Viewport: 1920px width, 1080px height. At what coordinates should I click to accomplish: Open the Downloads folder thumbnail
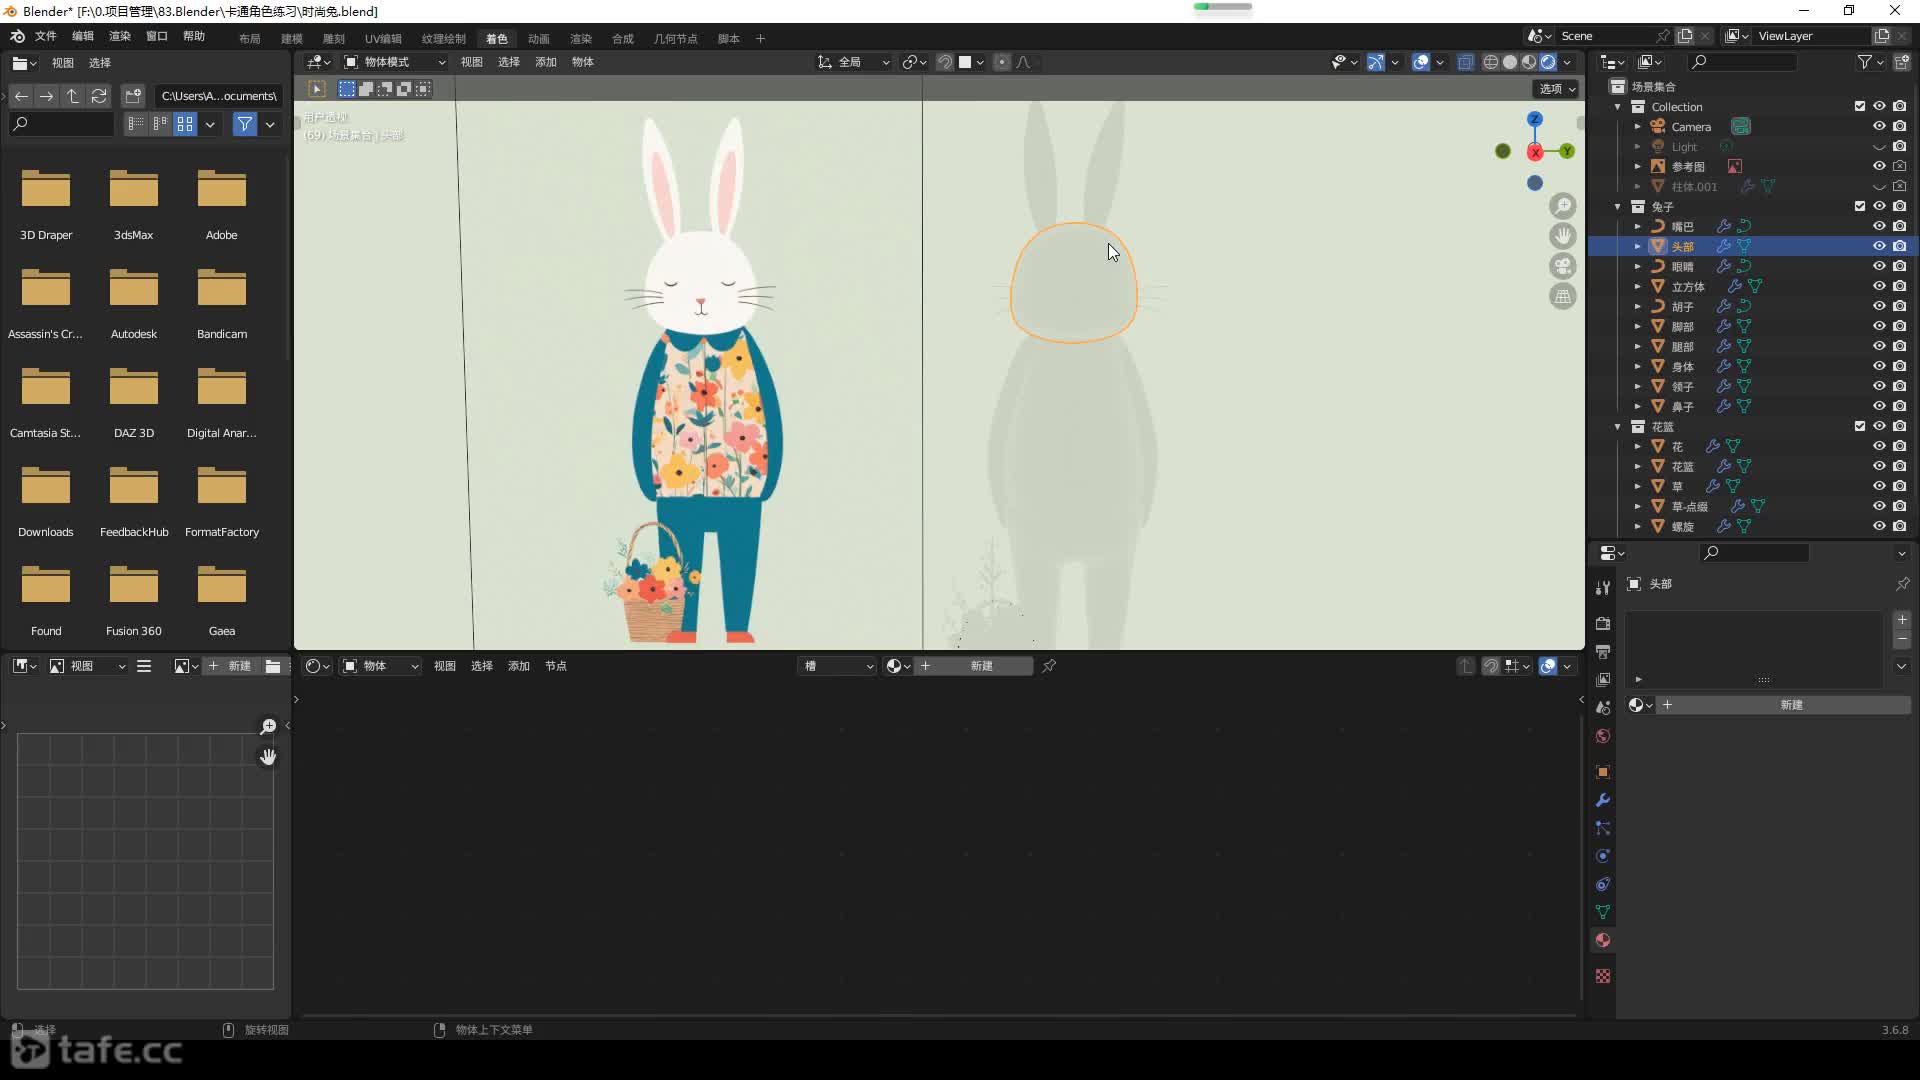[46, 502]
